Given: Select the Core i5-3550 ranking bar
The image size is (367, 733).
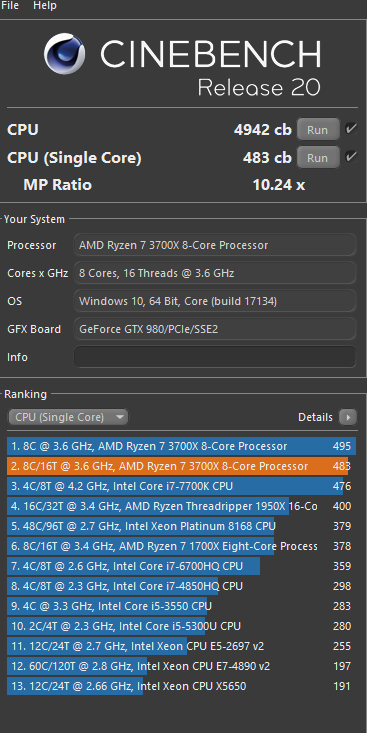Looking at the screenshot, I should (x=181, y=606).
